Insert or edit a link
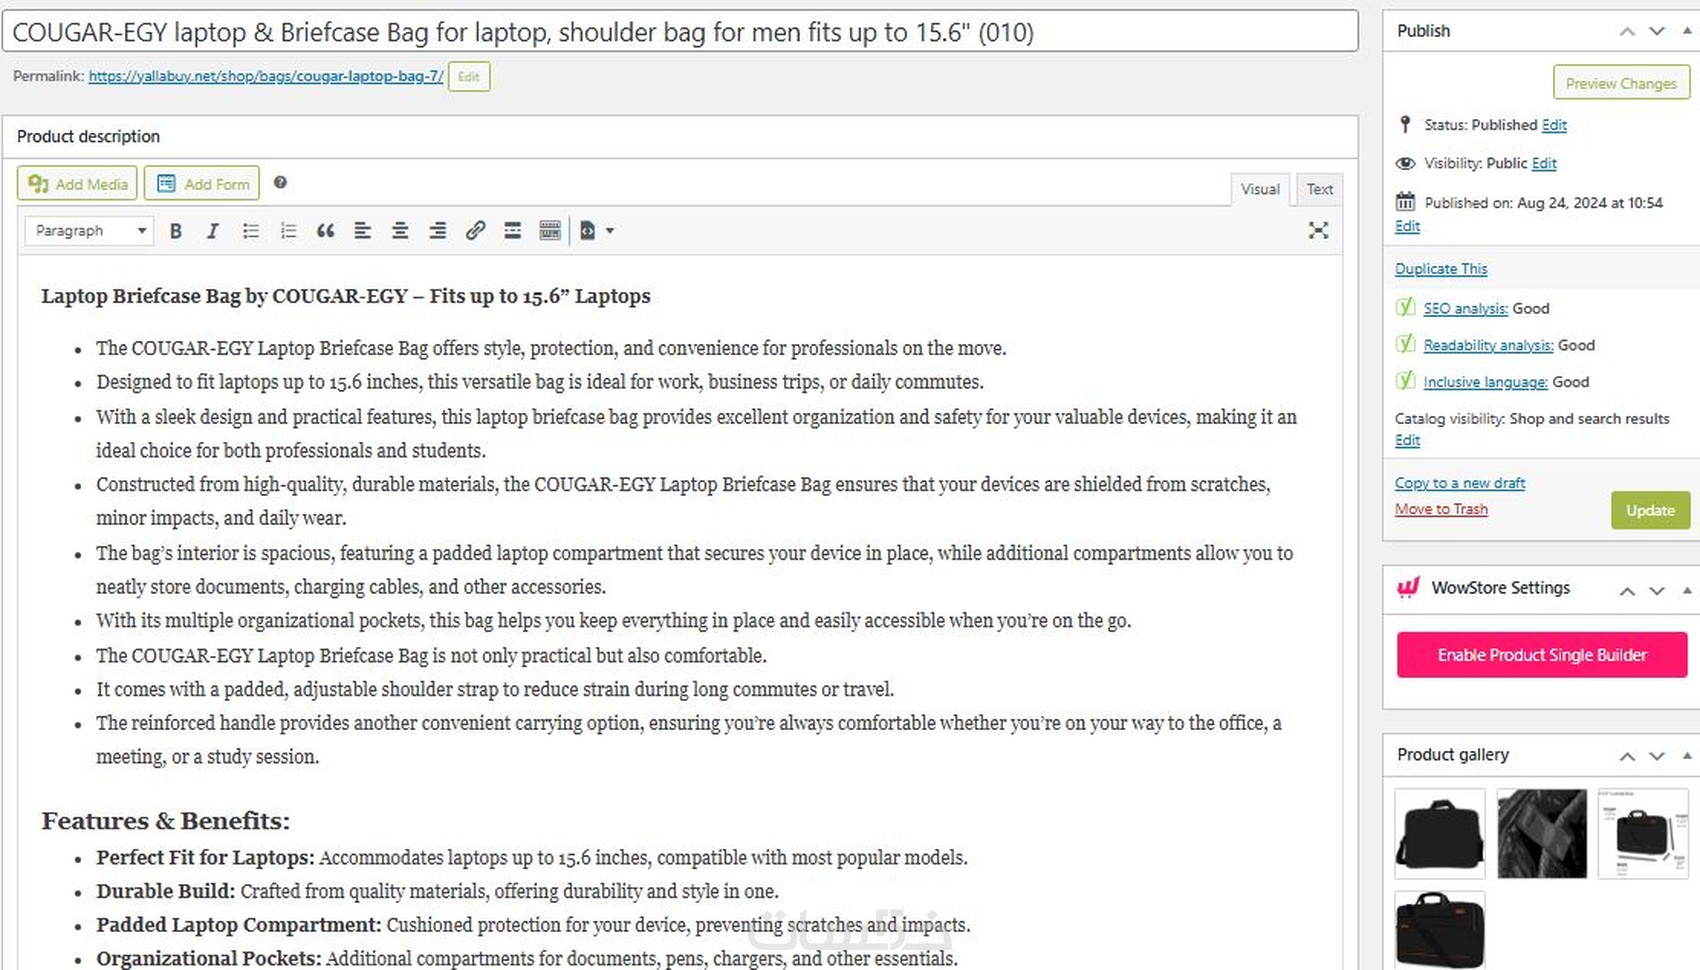The width and height of the screenshot is (1700, 970). [x=475, y=231]
